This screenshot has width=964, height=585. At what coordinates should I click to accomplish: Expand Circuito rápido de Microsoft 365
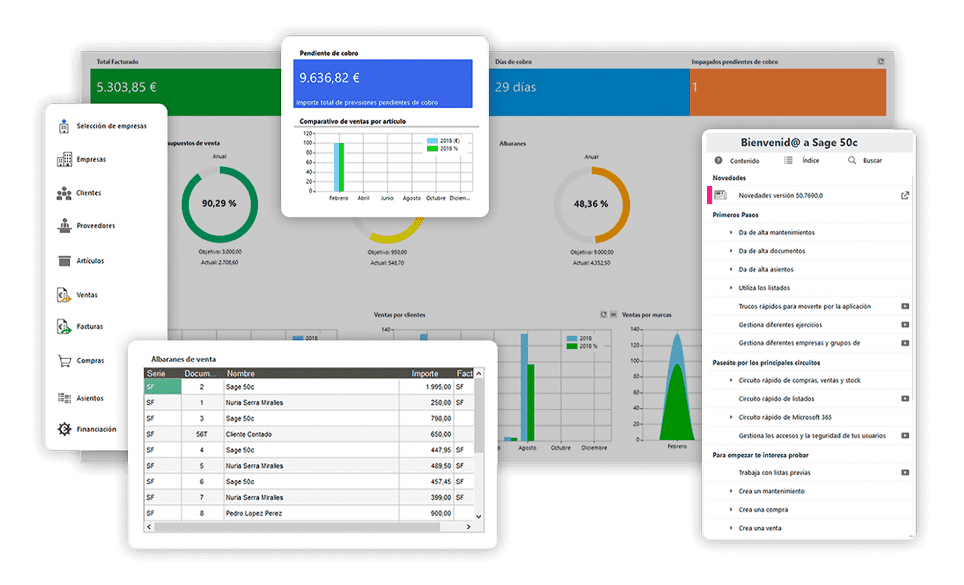[x=731, y=417]
